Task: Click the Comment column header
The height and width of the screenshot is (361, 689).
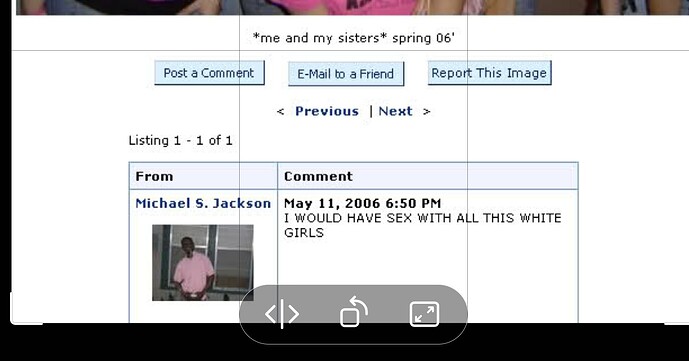Action: (x=318, y=177)
